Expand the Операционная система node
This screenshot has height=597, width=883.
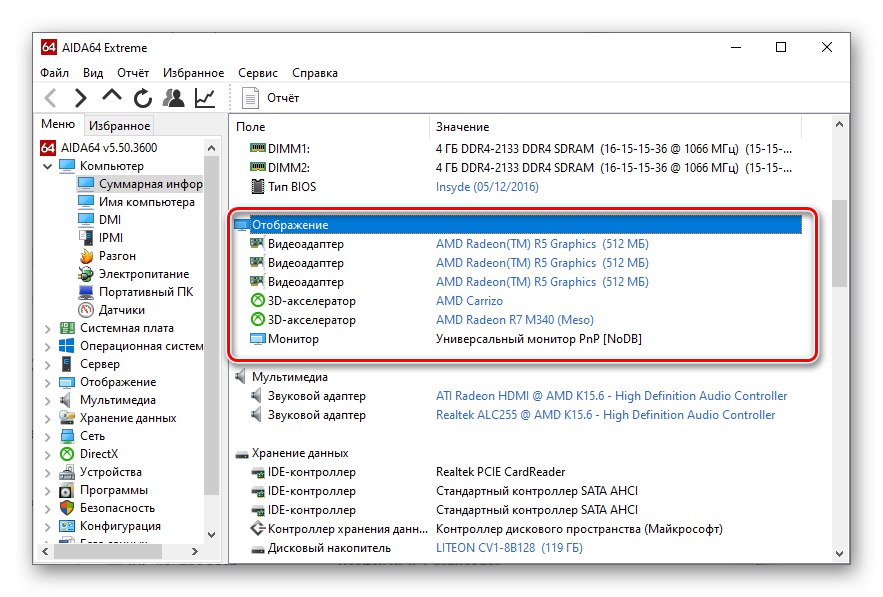(48, 346)
